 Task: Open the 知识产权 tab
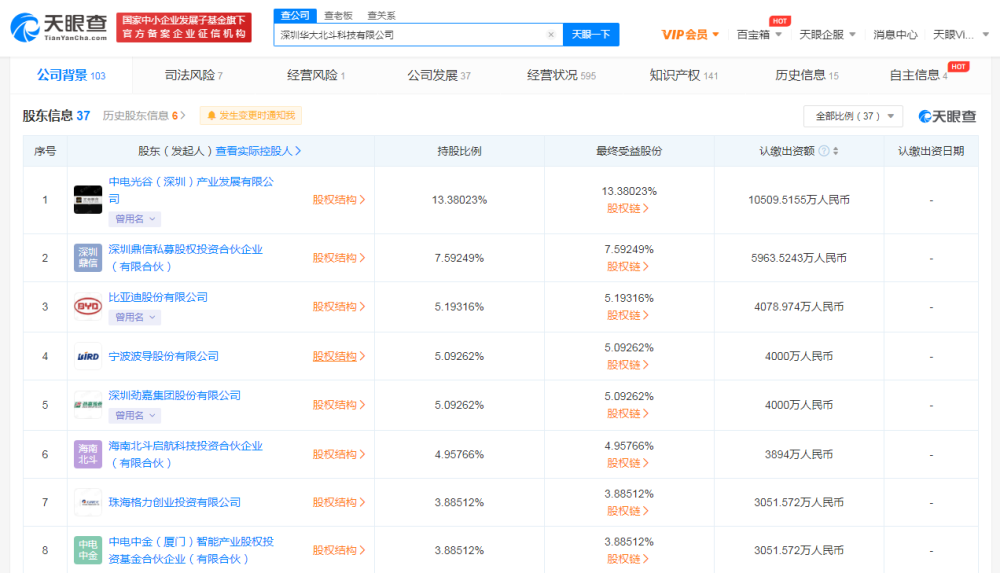click(x=683, y=75)
